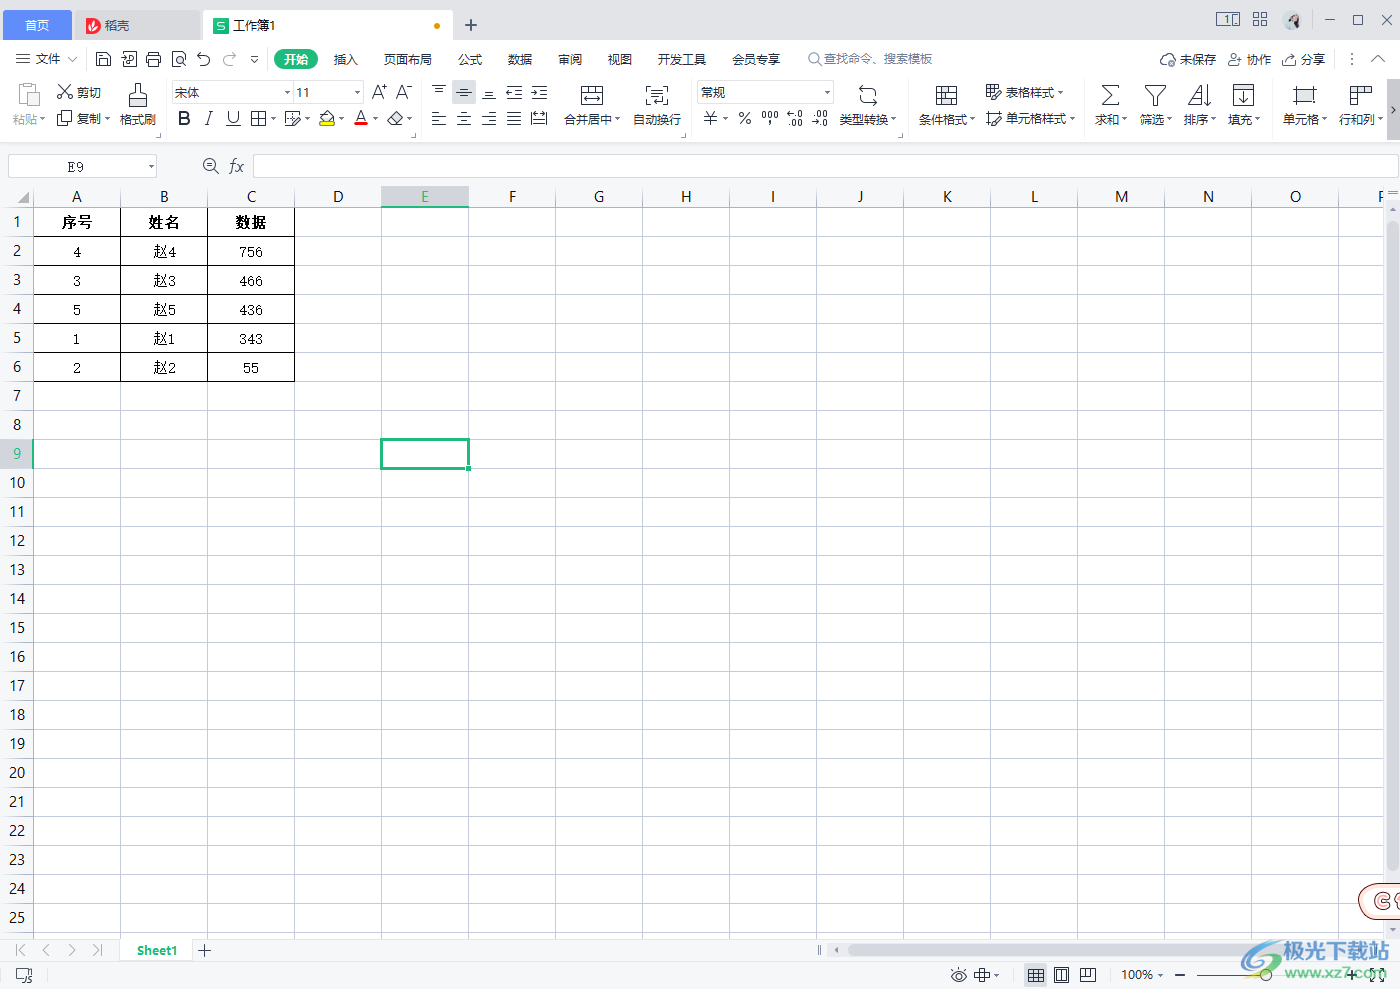Click the Fill (填充) icon
The width and height of the screenshot is (1400, 989).
(x=1243, y=95)
